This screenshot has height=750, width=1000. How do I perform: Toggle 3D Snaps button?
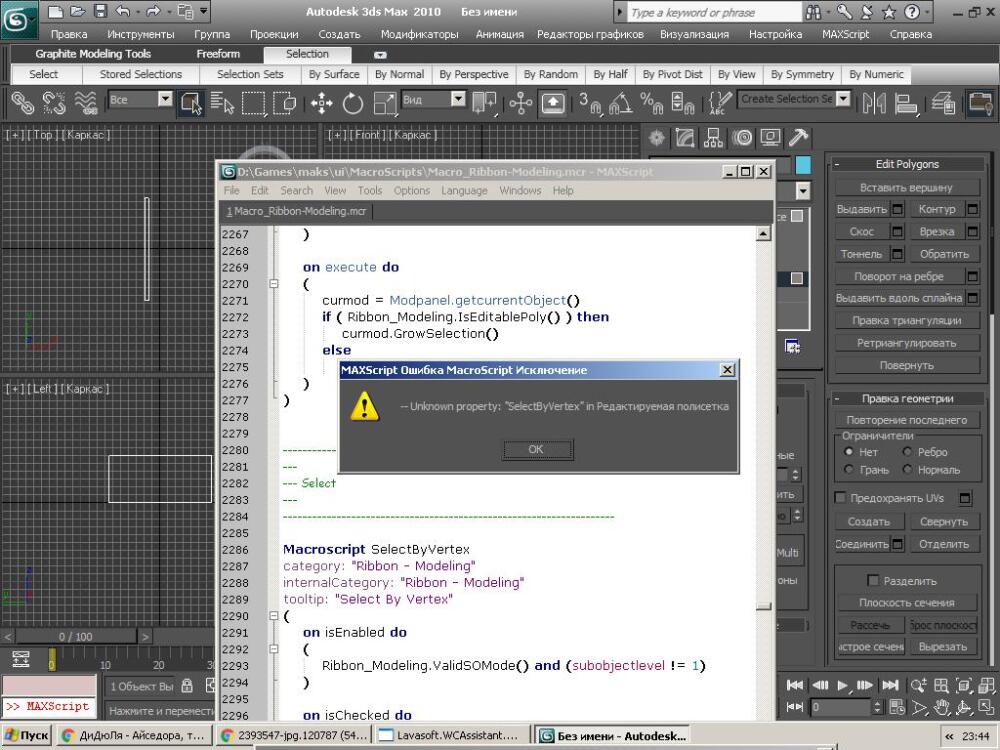590,102
